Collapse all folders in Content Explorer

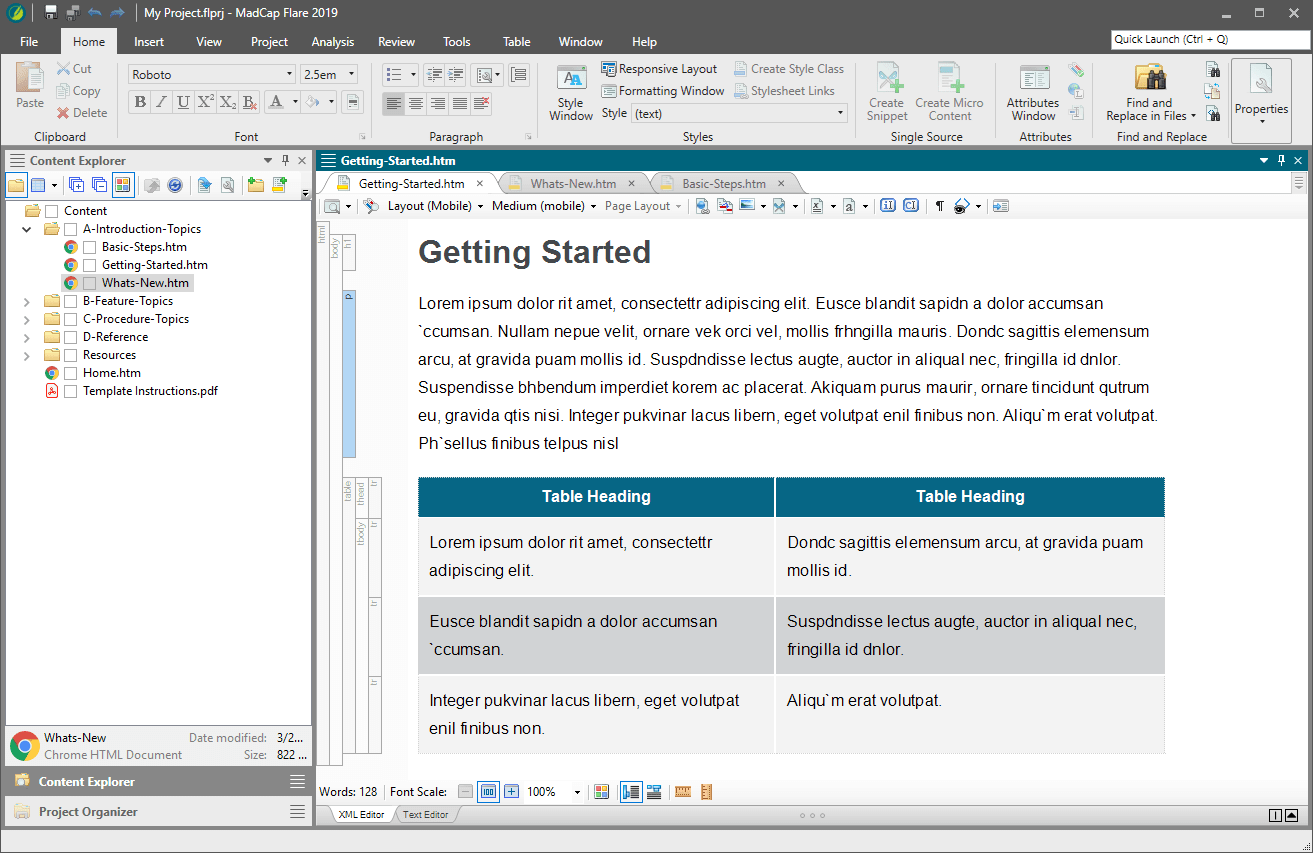[99, 185]
